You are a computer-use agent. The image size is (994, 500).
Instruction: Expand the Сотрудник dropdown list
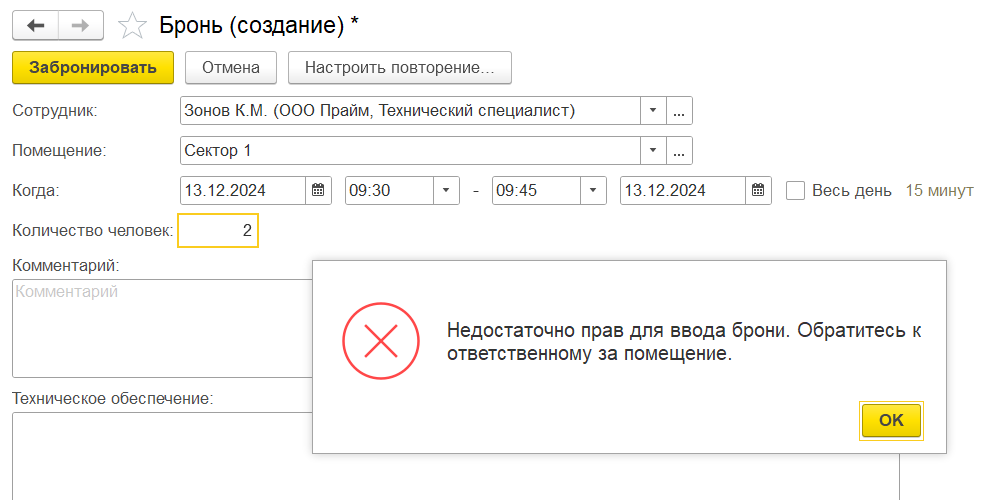(x=652, y=111)
